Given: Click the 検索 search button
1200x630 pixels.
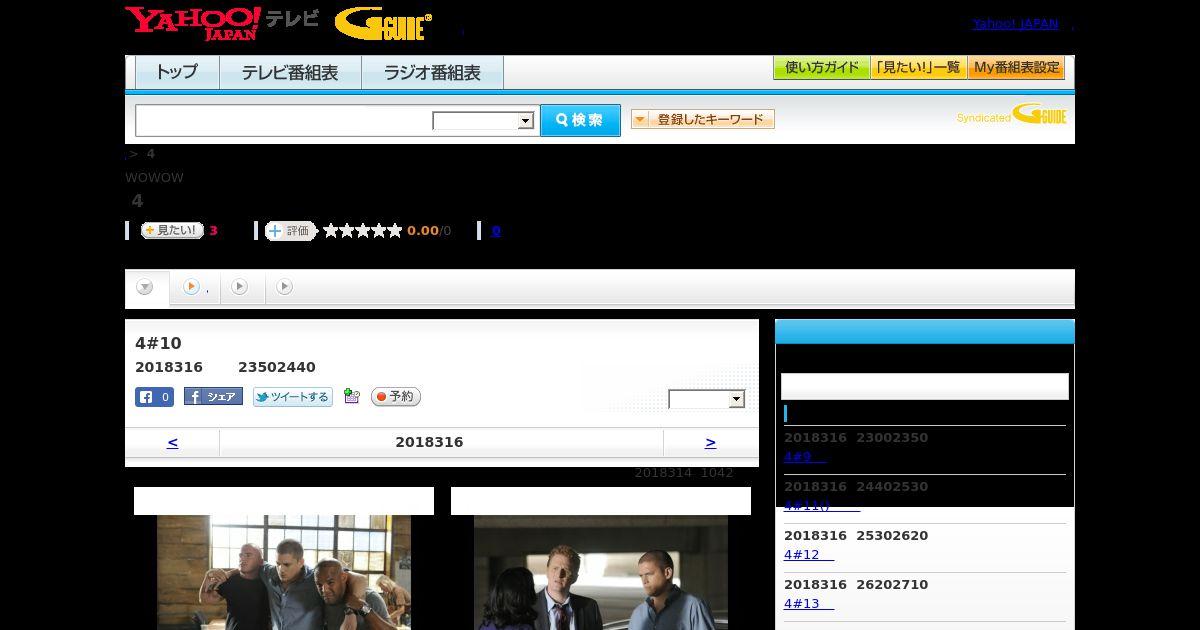Looking at the screenshot, I should click(580, 120).
